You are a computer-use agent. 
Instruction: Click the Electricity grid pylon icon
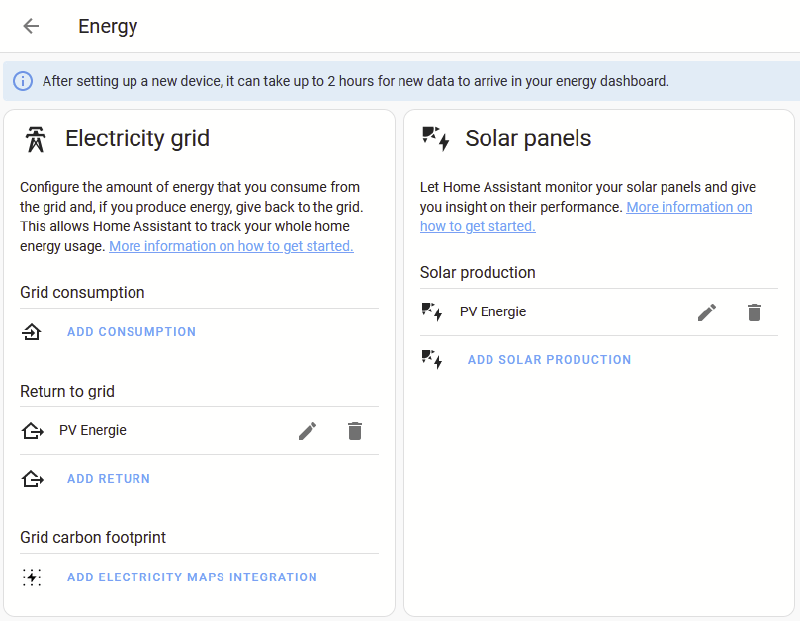tap(35, 139)
